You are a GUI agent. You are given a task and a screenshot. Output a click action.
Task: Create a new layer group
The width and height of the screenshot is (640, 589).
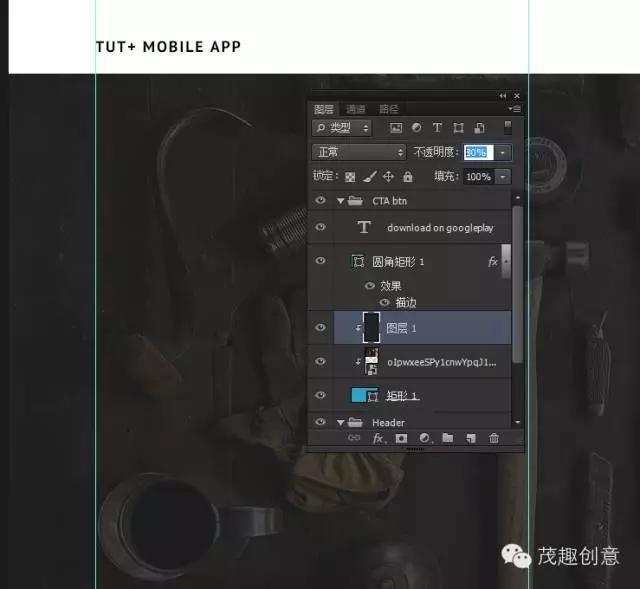[448, 438]
